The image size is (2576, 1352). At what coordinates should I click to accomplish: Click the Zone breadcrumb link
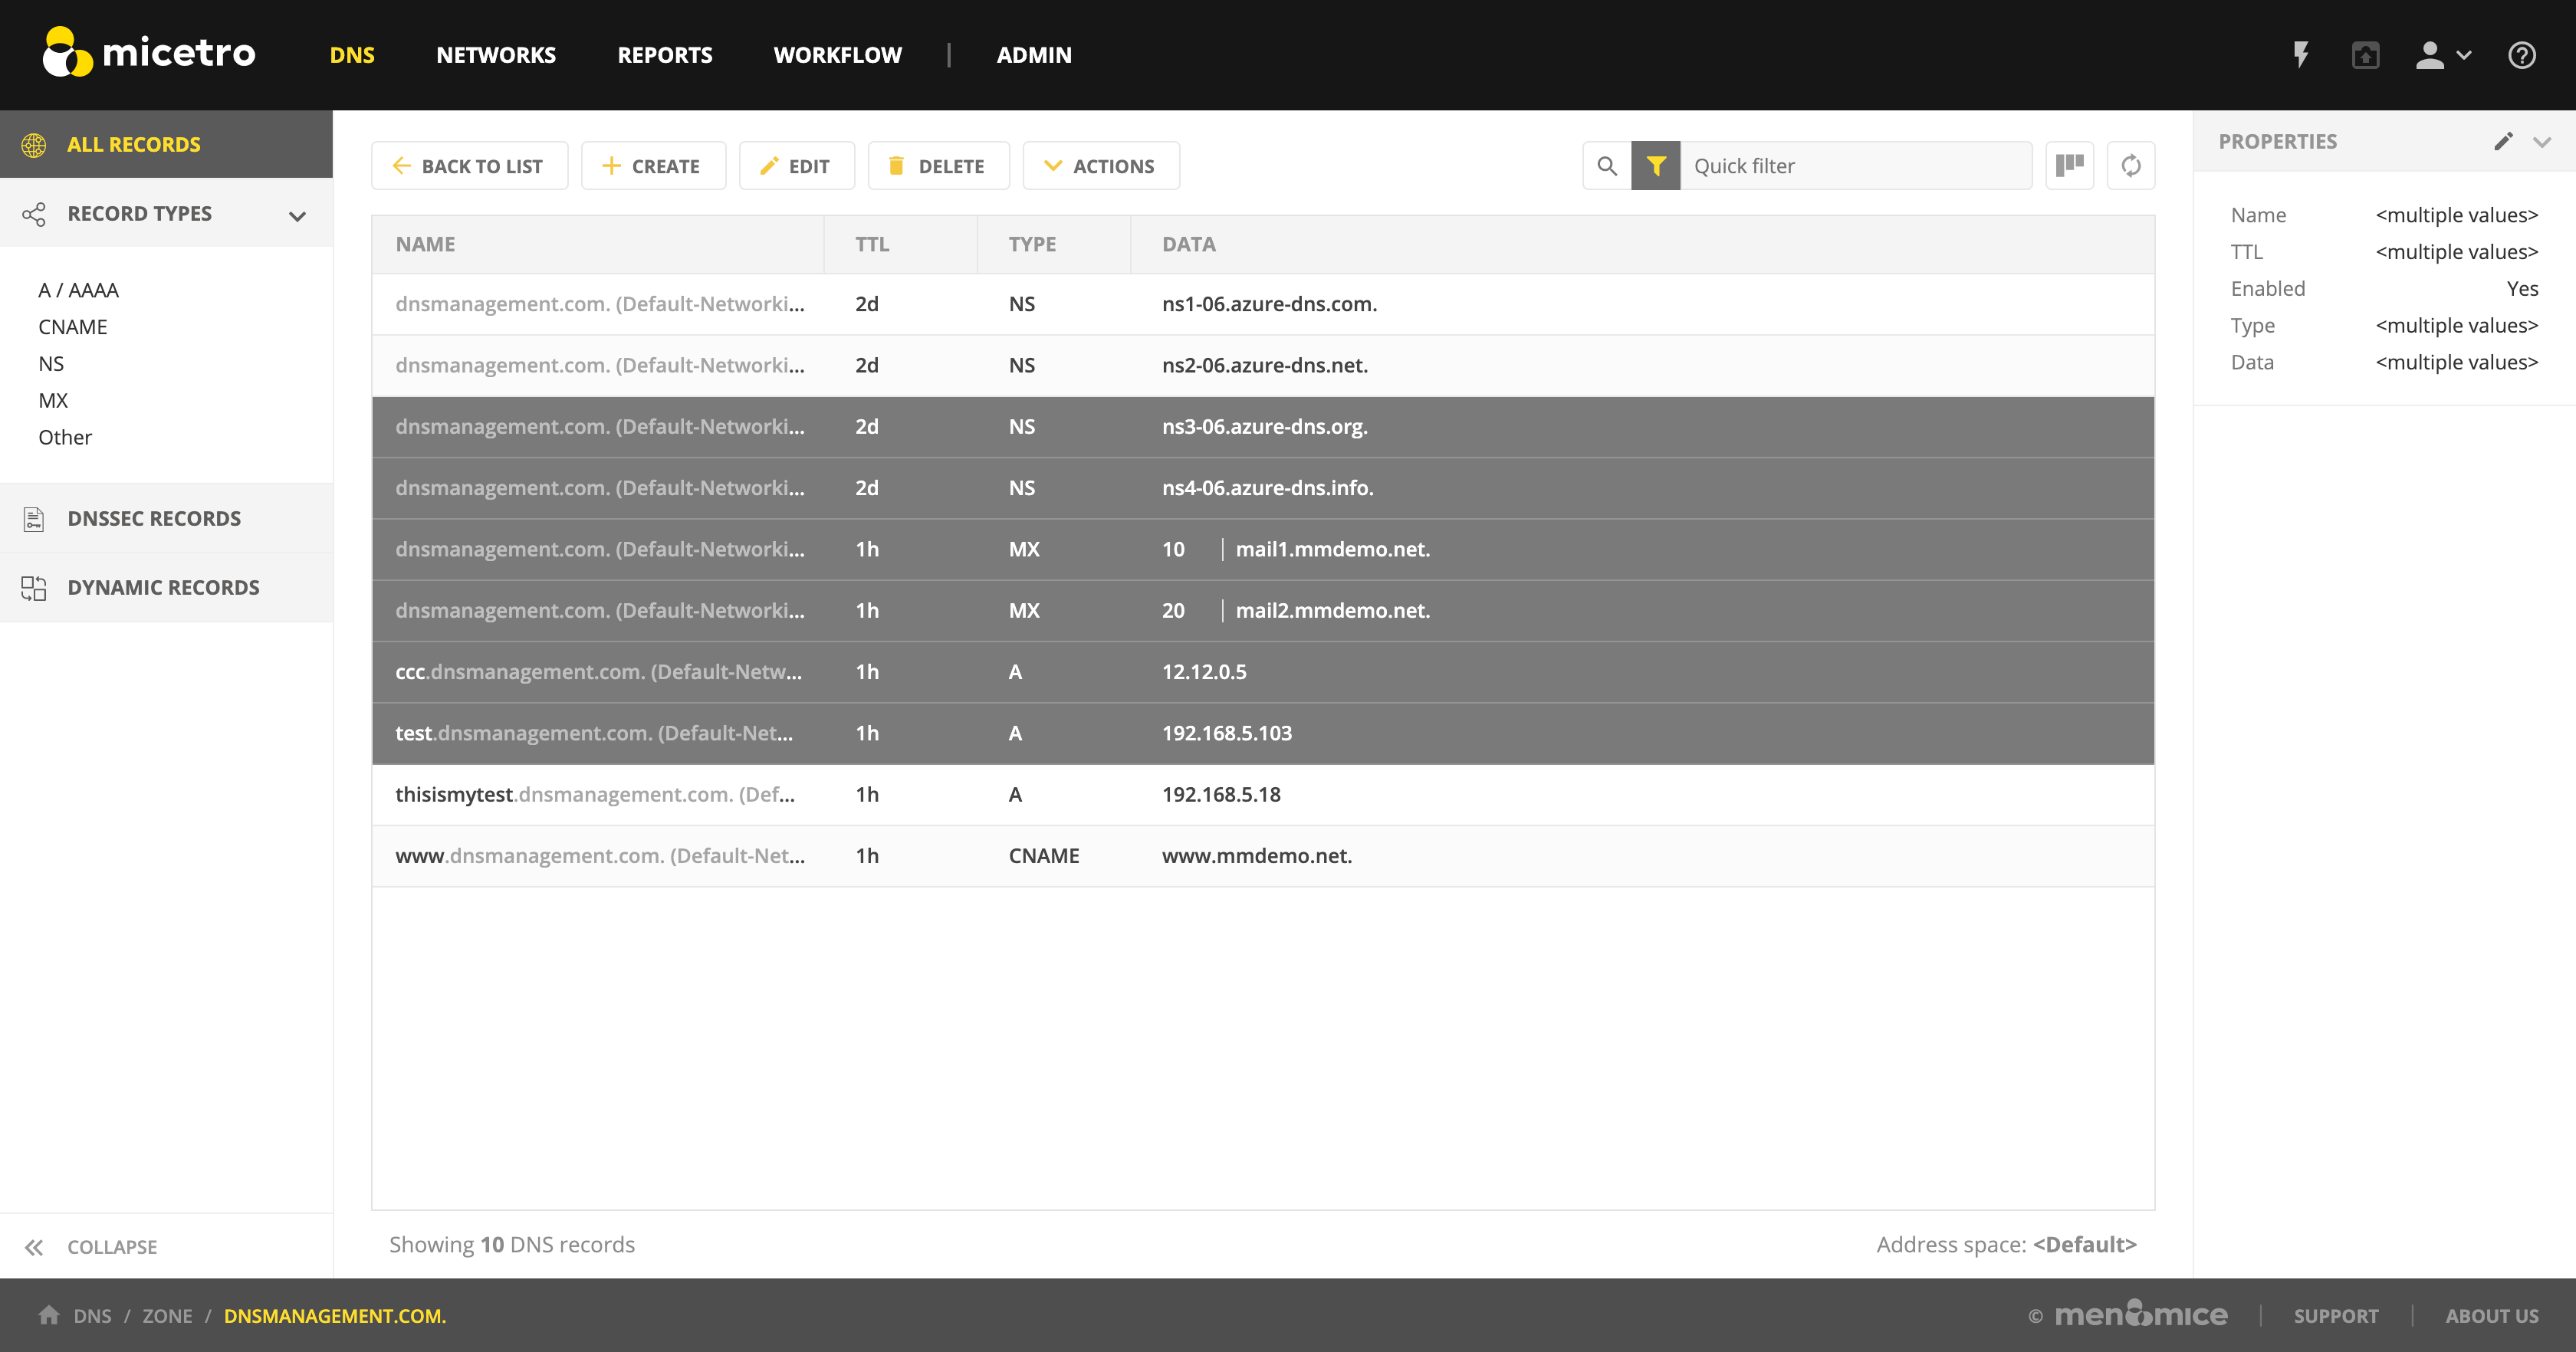167,1316
